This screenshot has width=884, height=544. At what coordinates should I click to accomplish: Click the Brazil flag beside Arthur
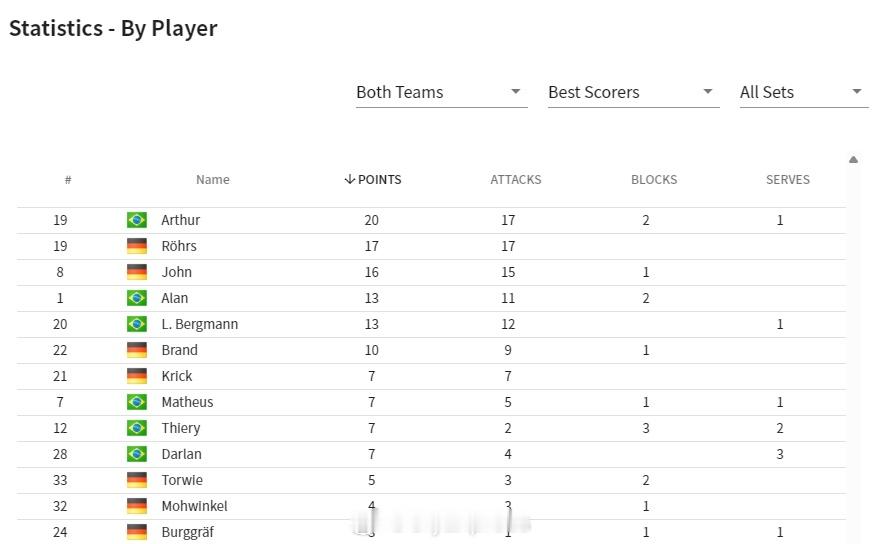(x=137, y=220)
